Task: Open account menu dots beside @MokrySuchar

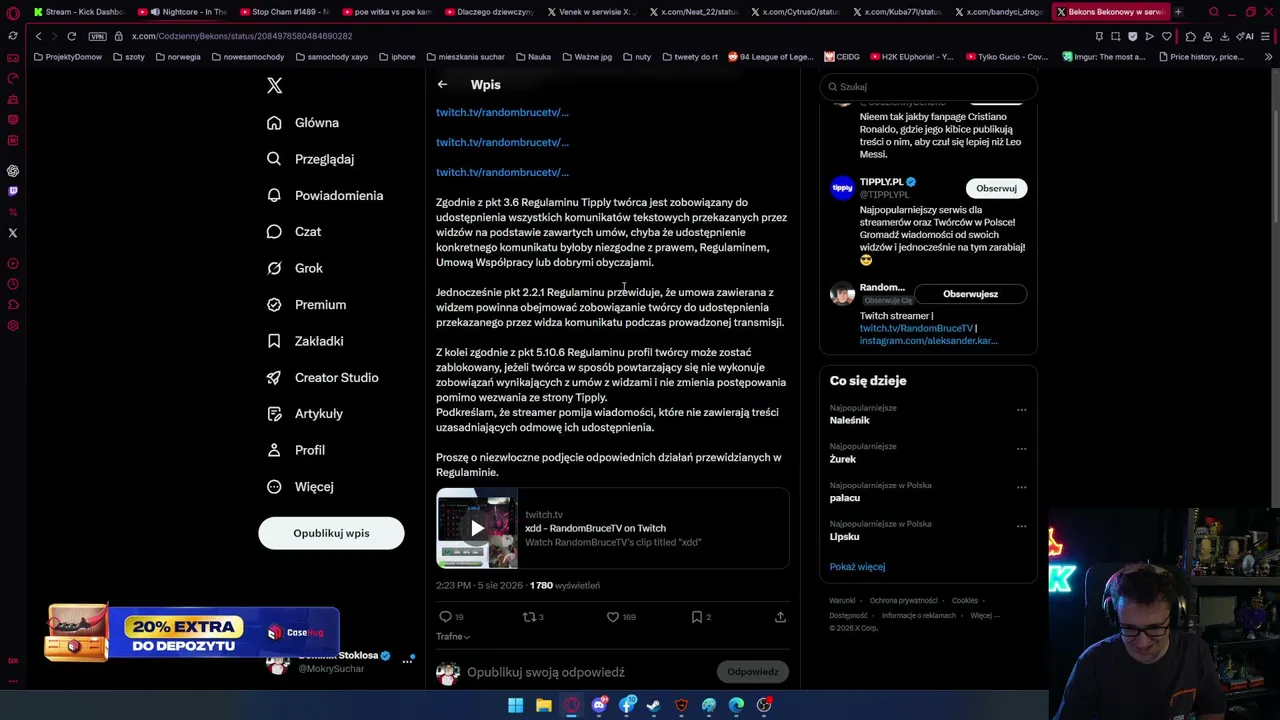Action: tap(408, 660)
